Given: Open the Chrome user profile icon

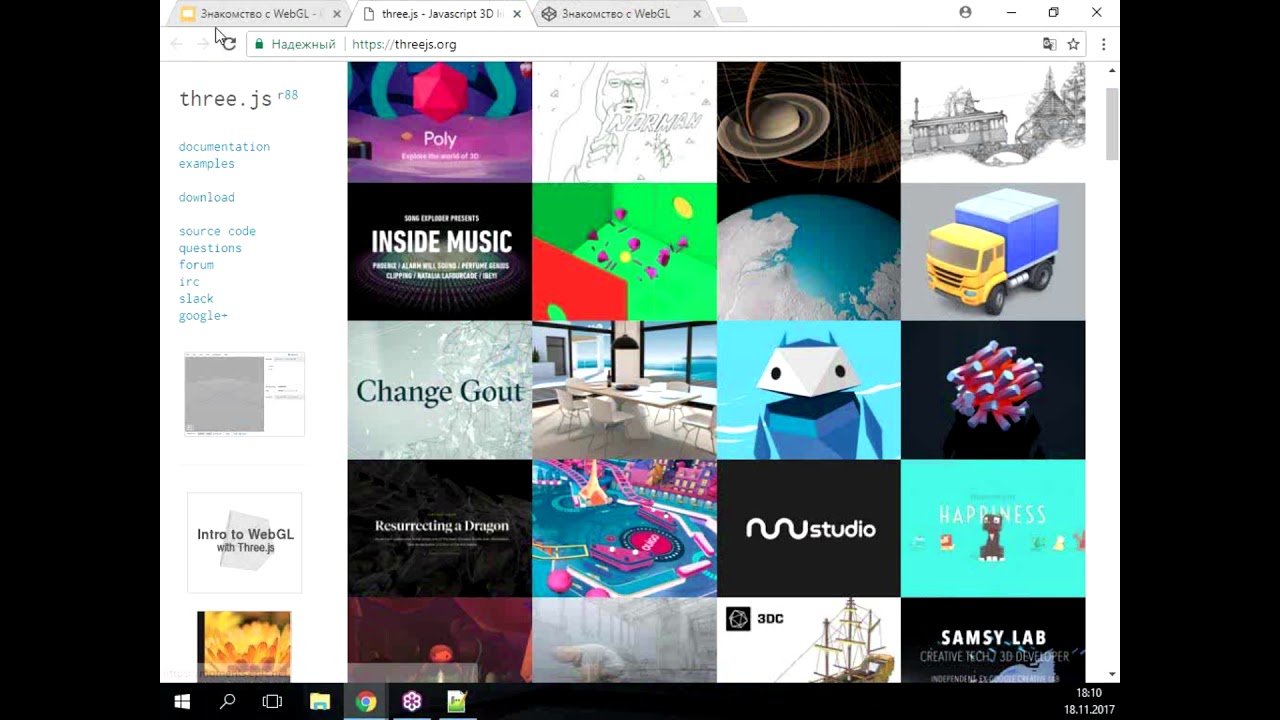Looking at the screenshot, I should (x=965, y=12).
